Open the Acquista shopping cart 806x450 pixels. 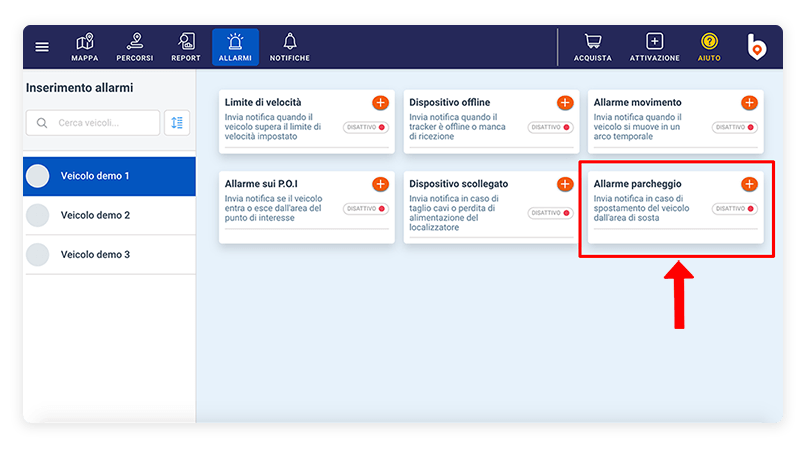point(593,46)
